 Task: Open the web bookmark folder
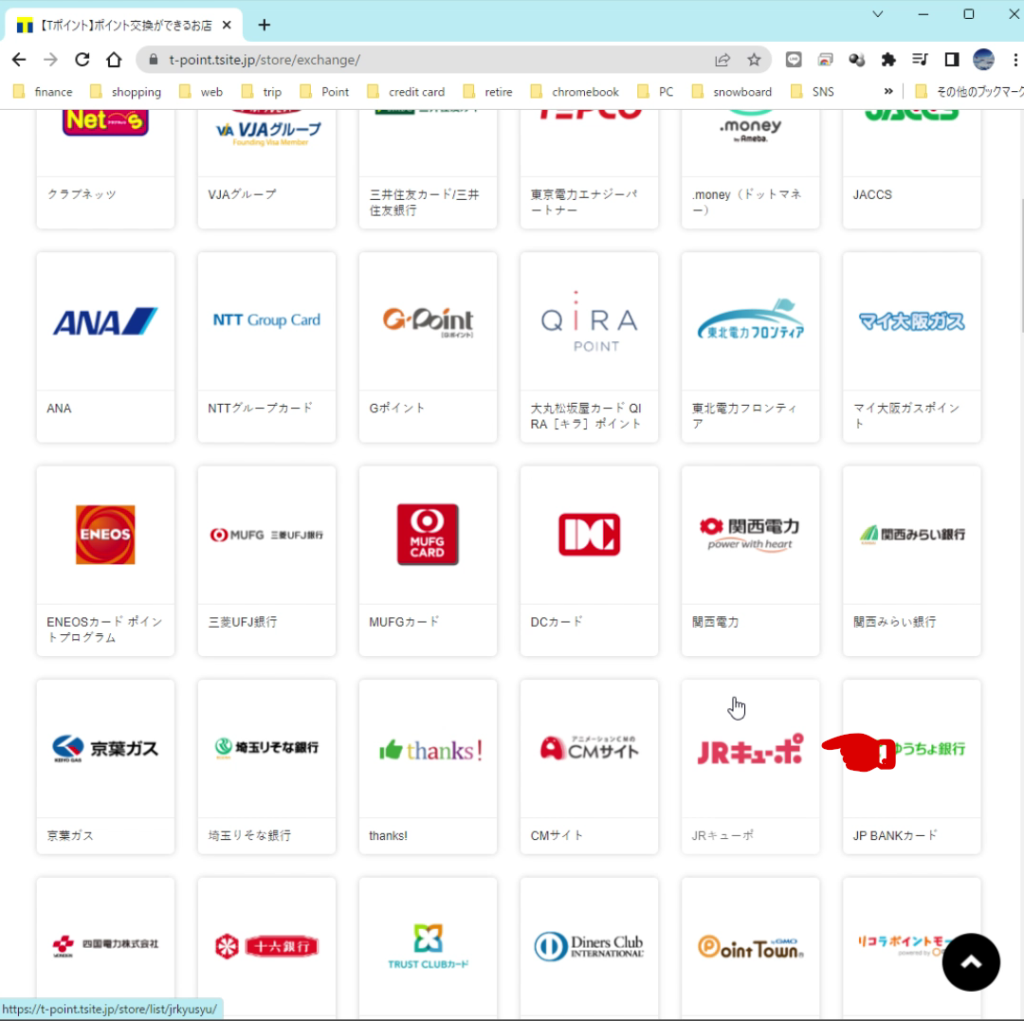point(201,92)
